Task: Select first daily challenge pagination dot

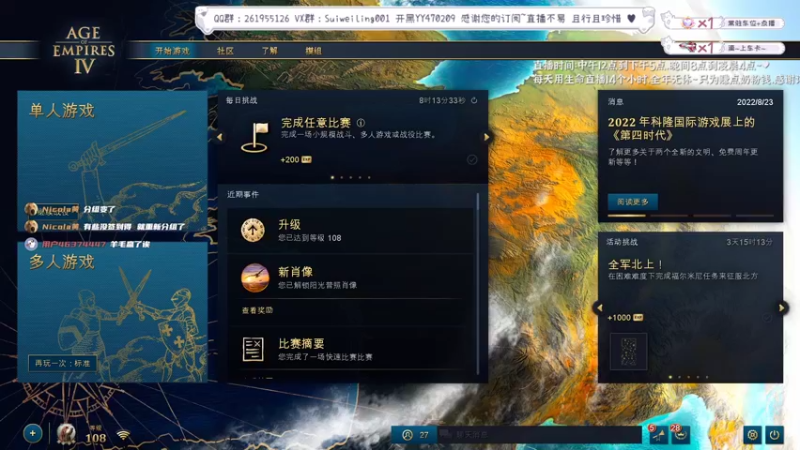Action: coord(333,178)
